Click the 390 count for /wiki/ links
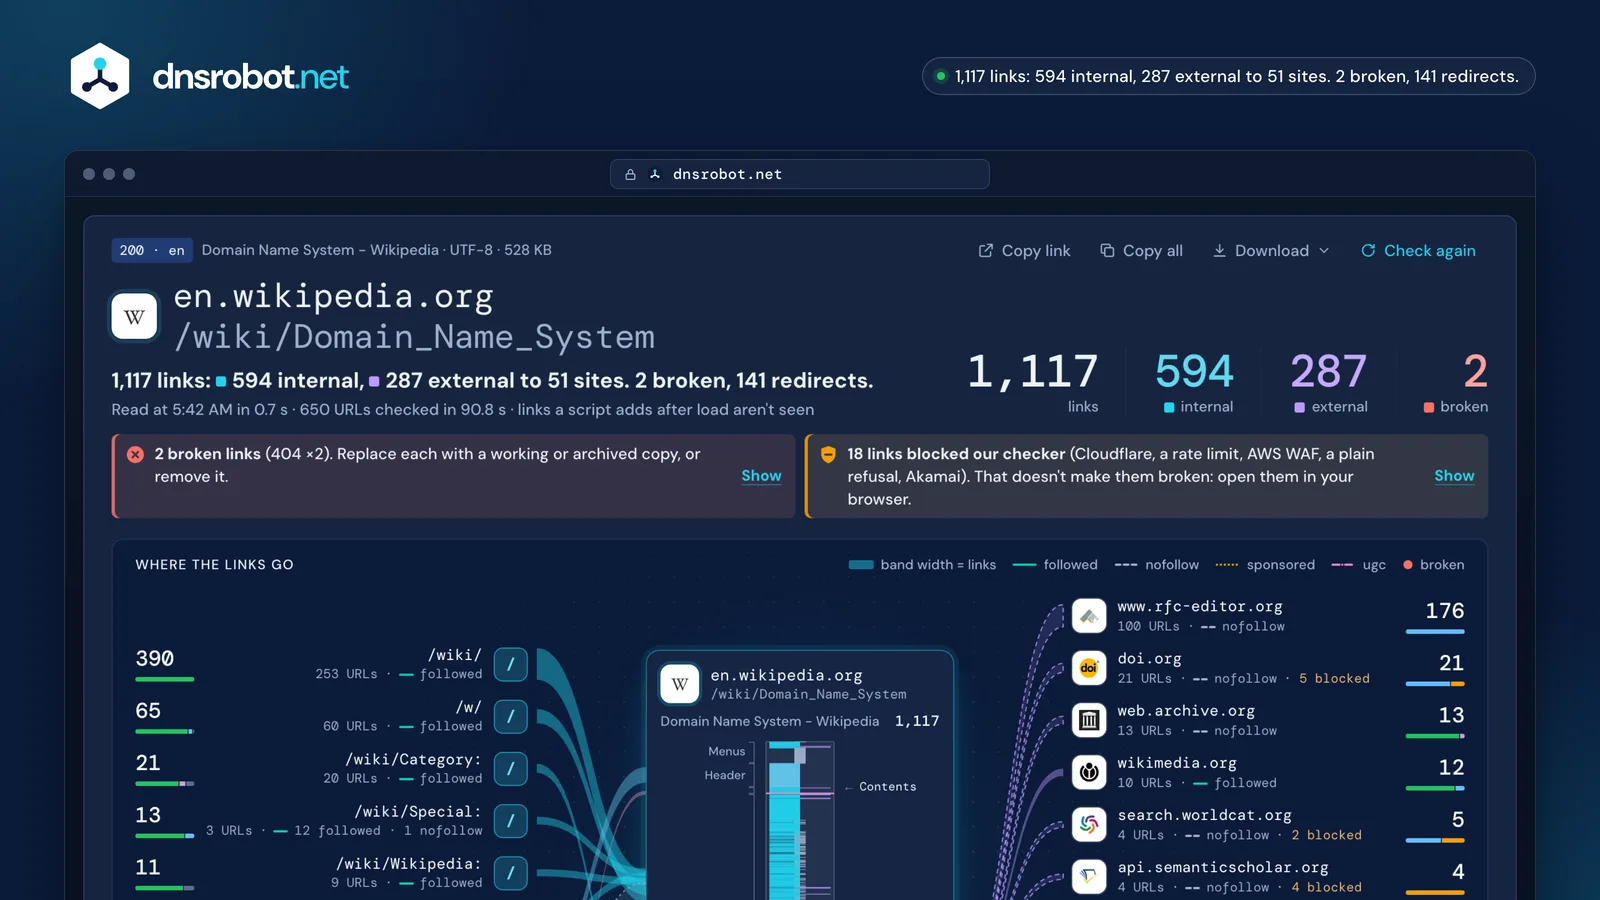The width and height of the screenshot is (1600, 900). click(155, 659)
